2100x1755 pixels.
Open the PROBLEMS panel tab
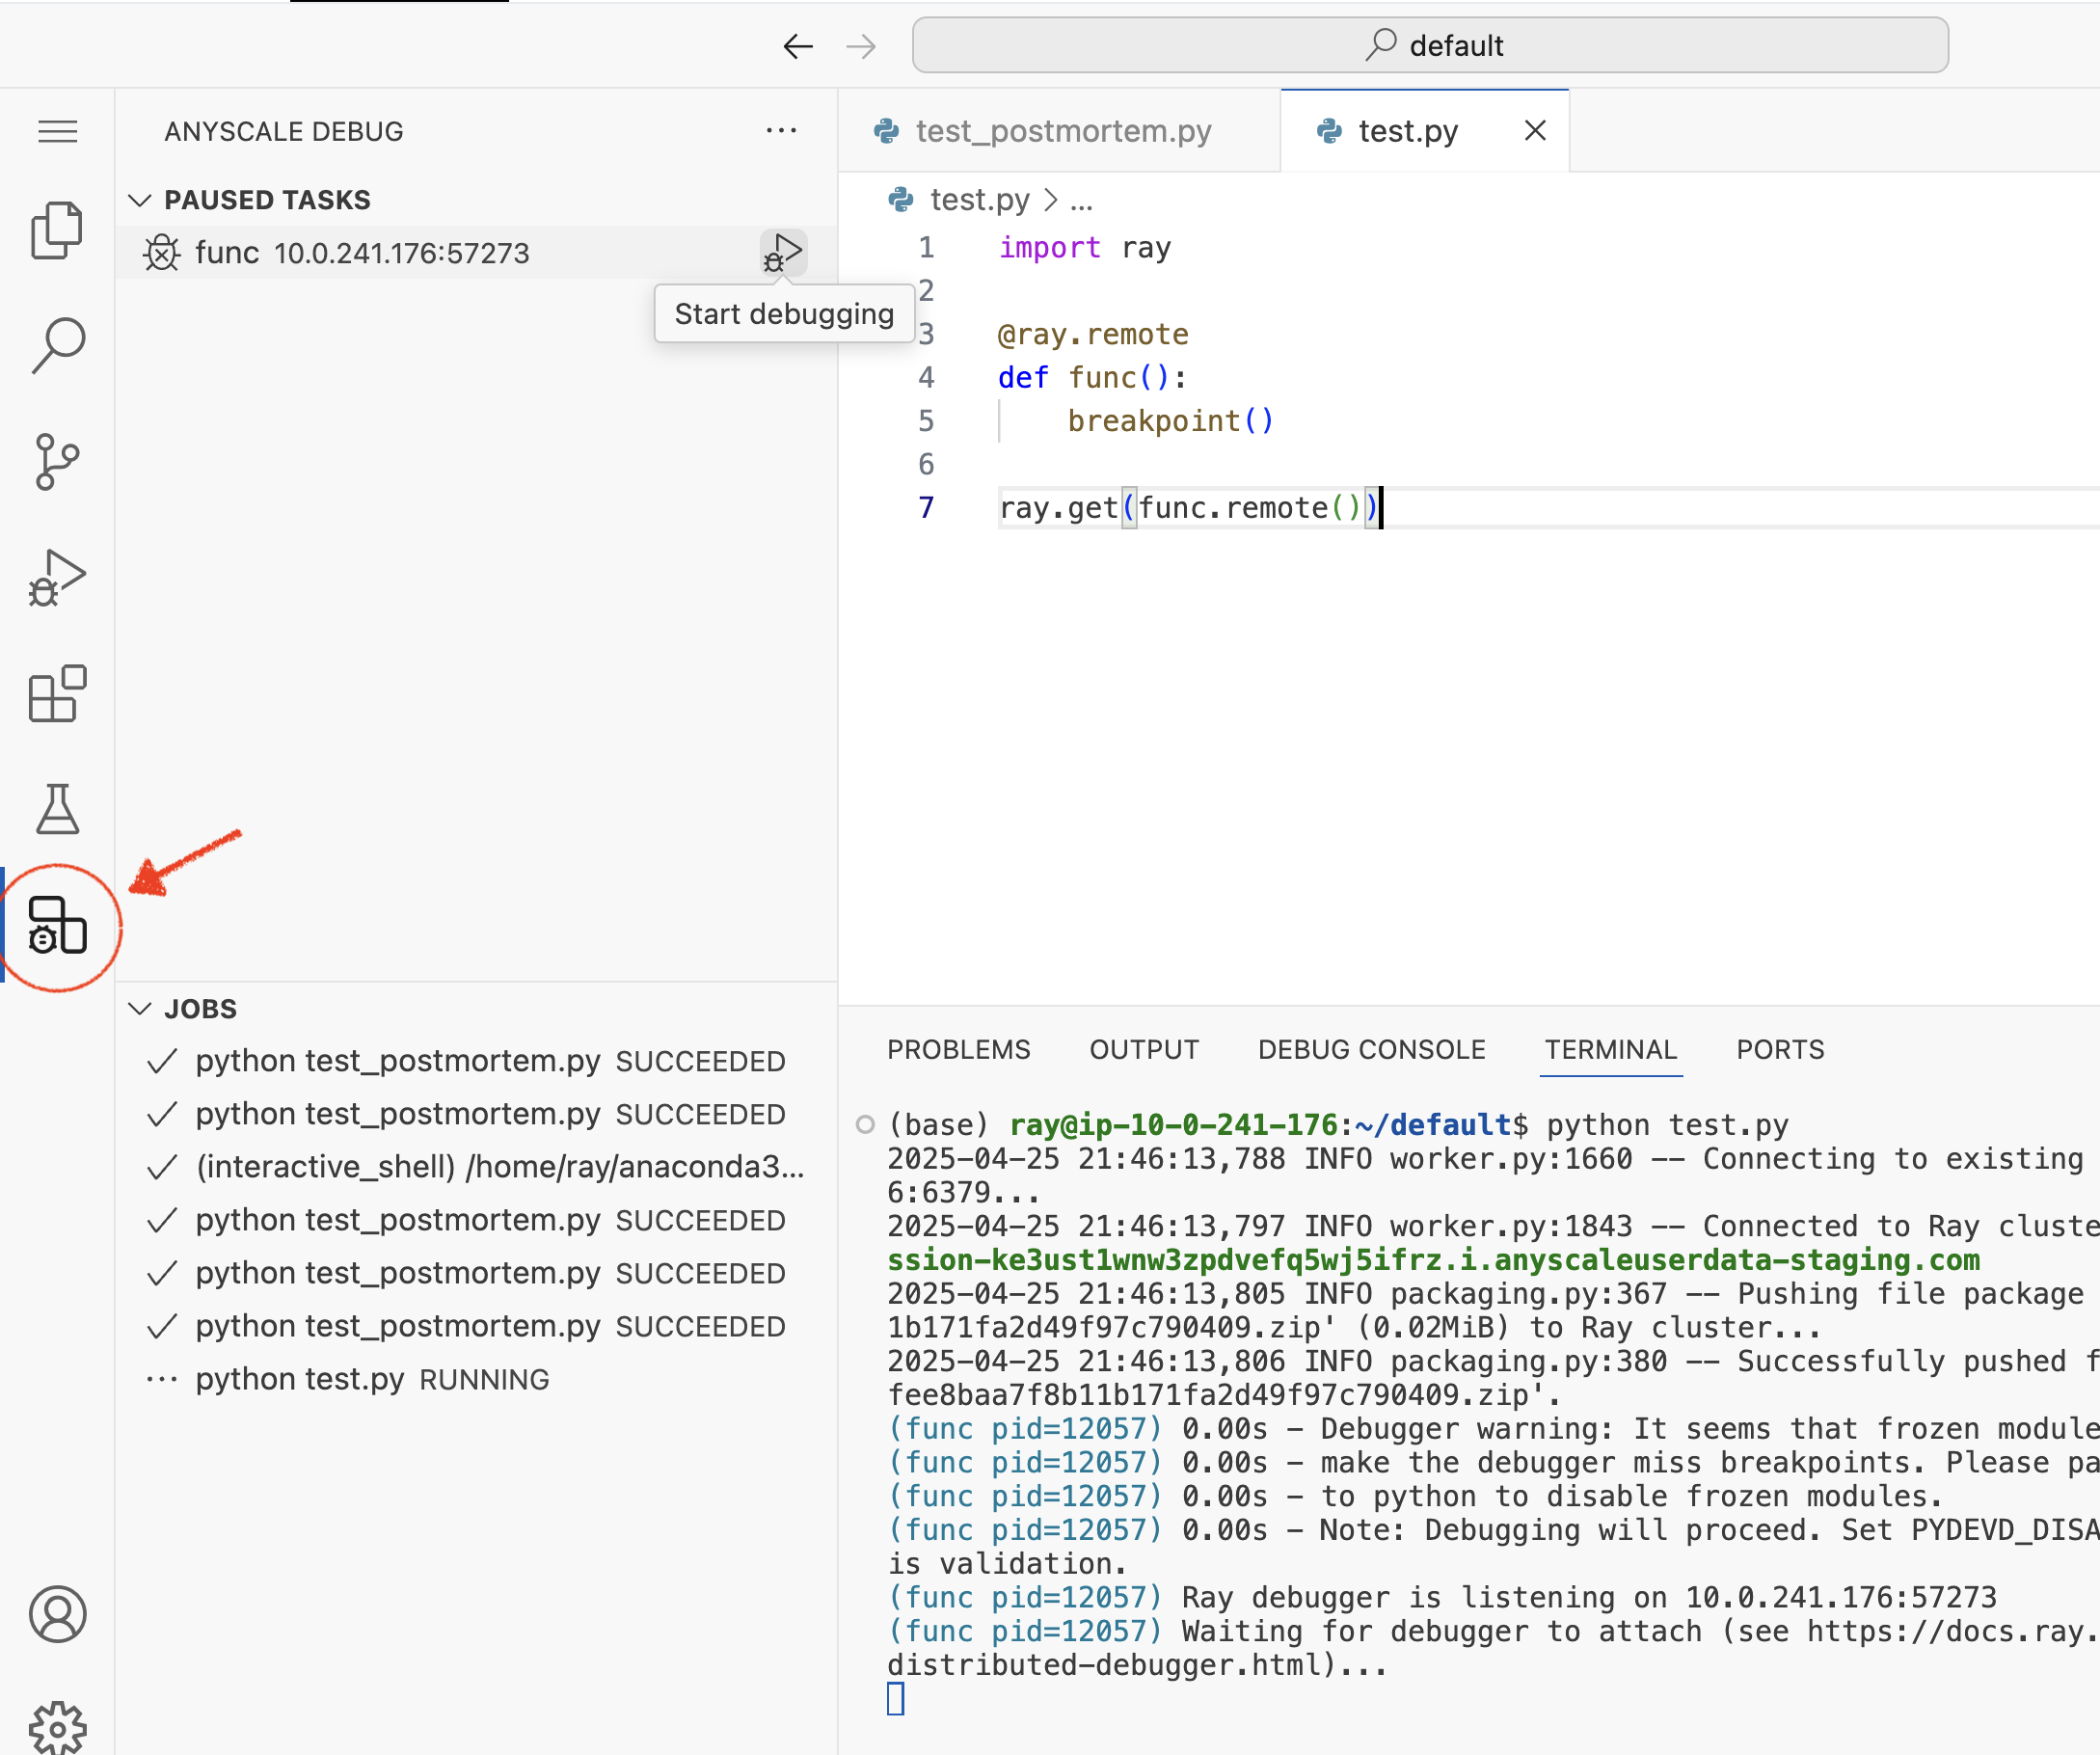coord(958,1049)
